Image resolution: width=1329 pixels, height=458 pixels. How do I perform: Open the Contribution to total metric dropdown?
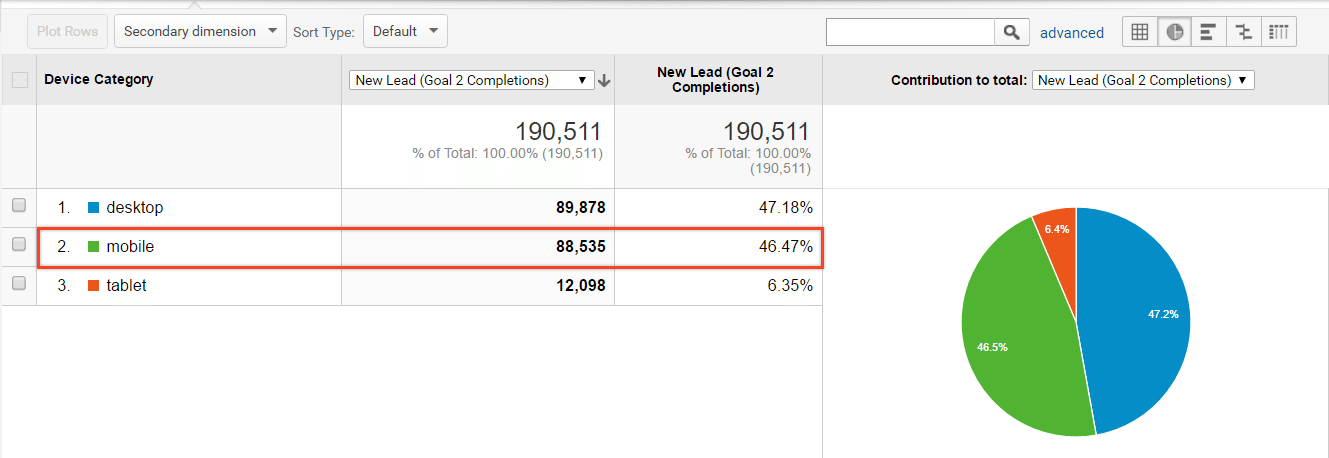point(1143,80)
